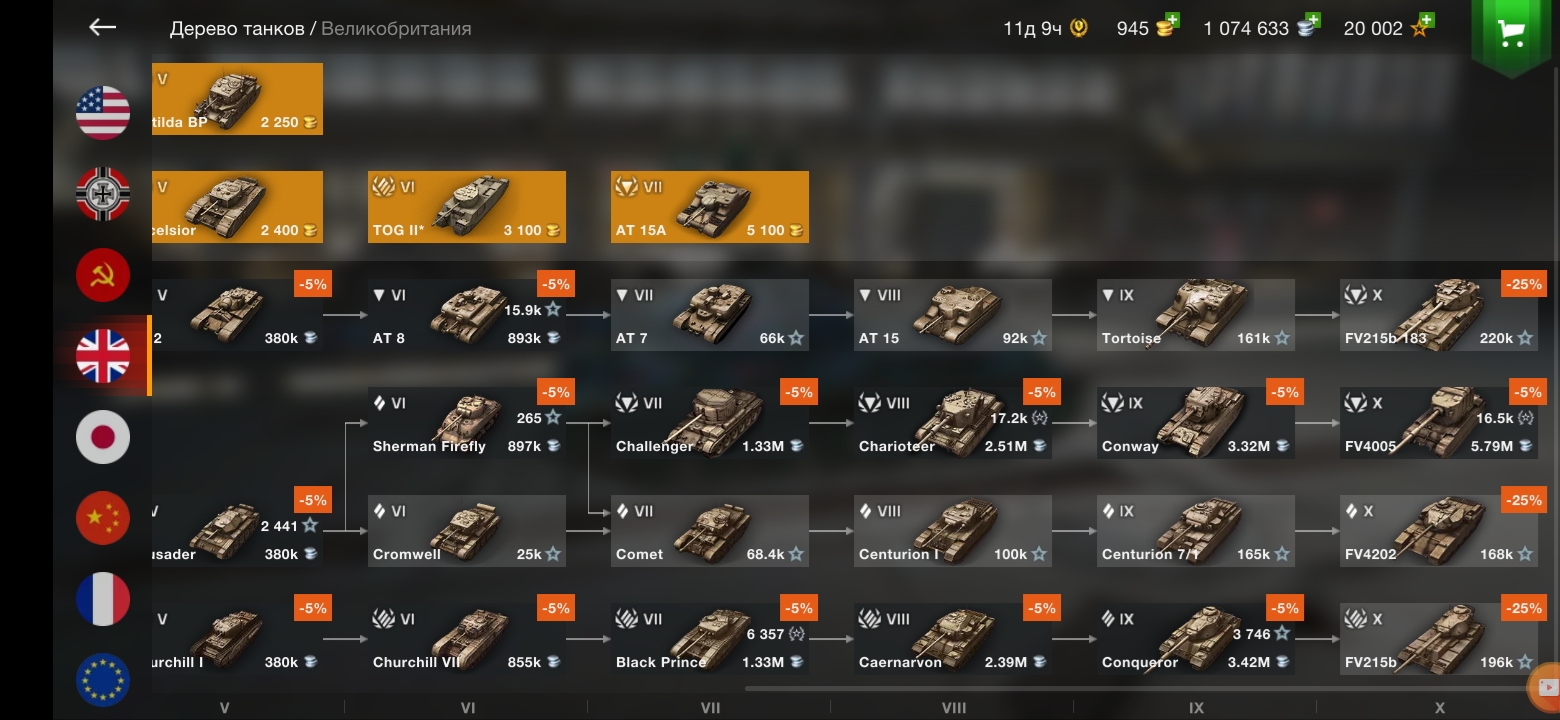The image size is (1560, 720).
Task: Select the Black Prince tank
Action: 710,639
